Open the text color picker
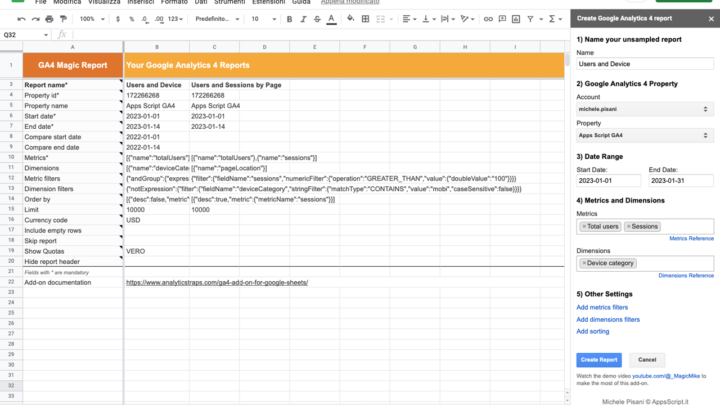 [331, 19]
